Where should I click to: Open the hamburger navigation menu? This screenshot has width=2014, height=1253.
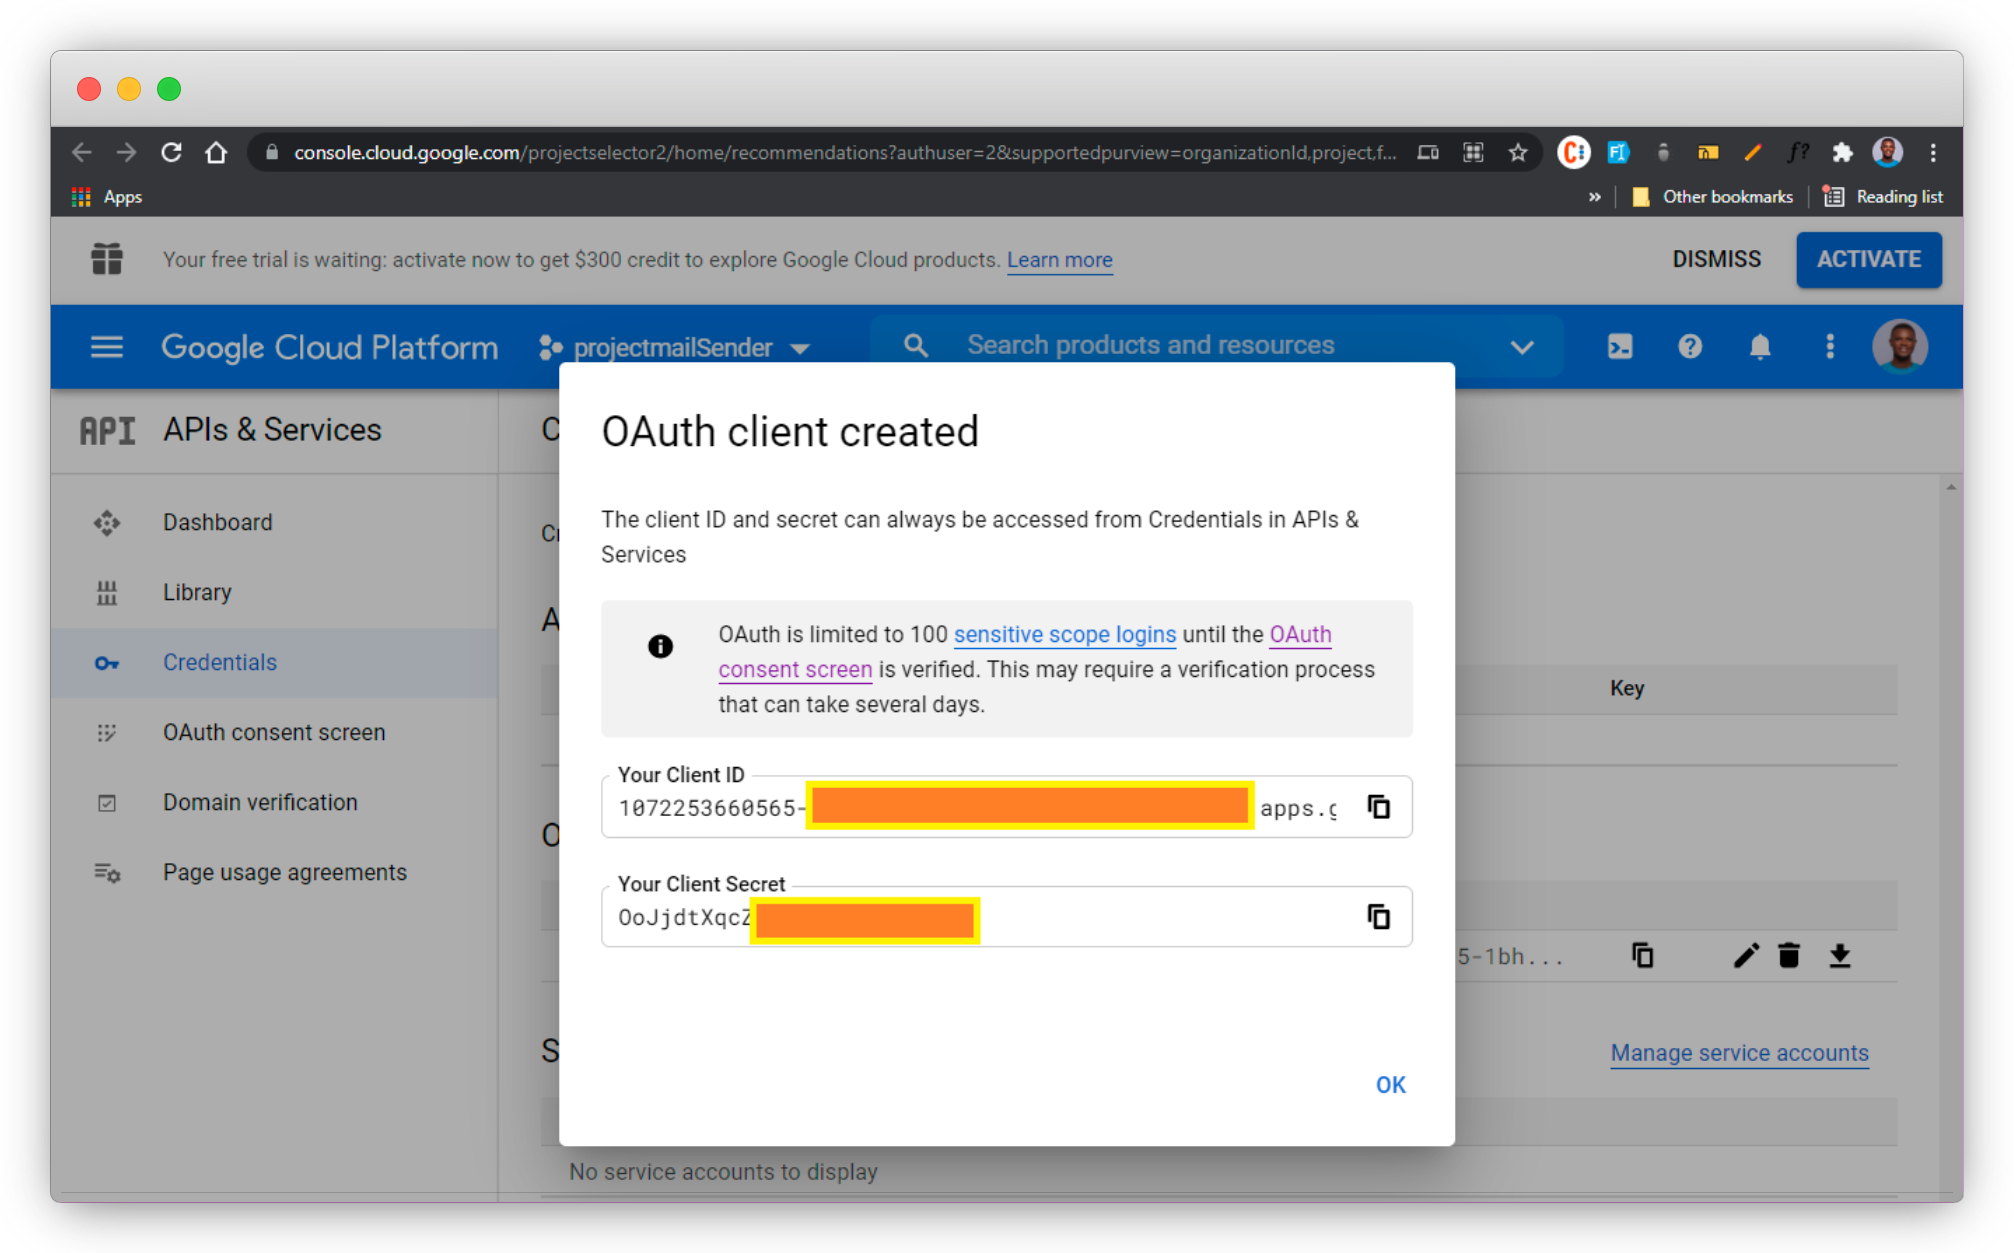coord(107,347)
